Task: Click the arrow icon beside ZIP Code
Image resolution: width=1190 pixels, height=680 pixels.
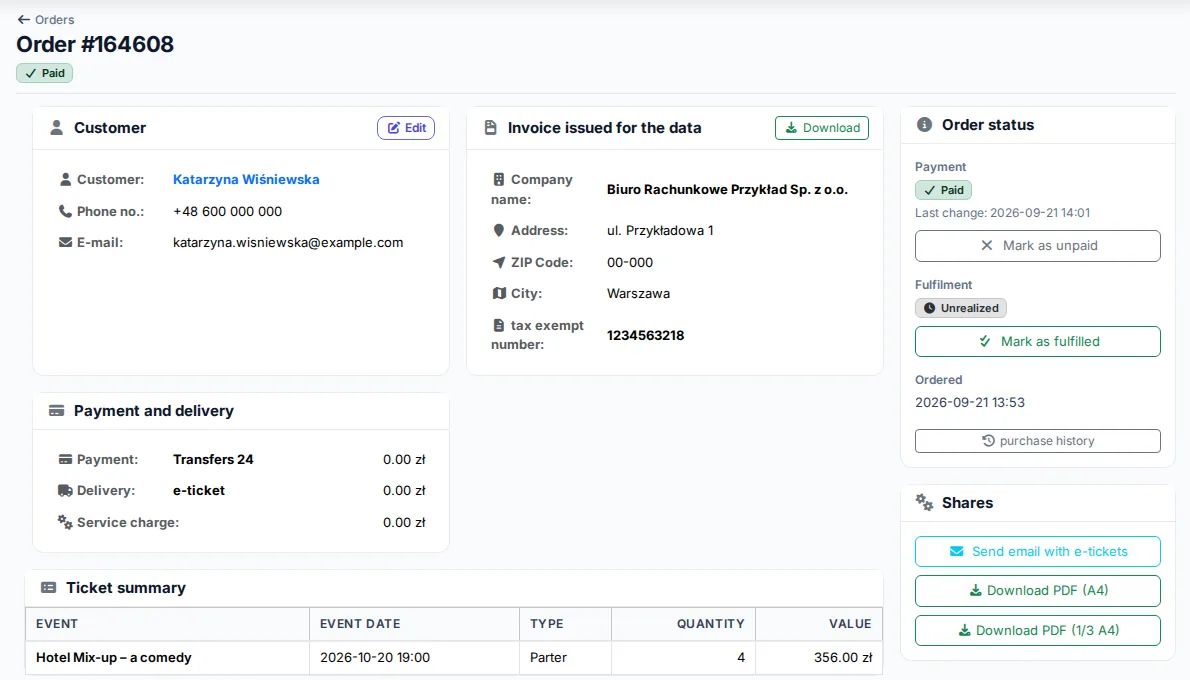Action: coord(499,262)
